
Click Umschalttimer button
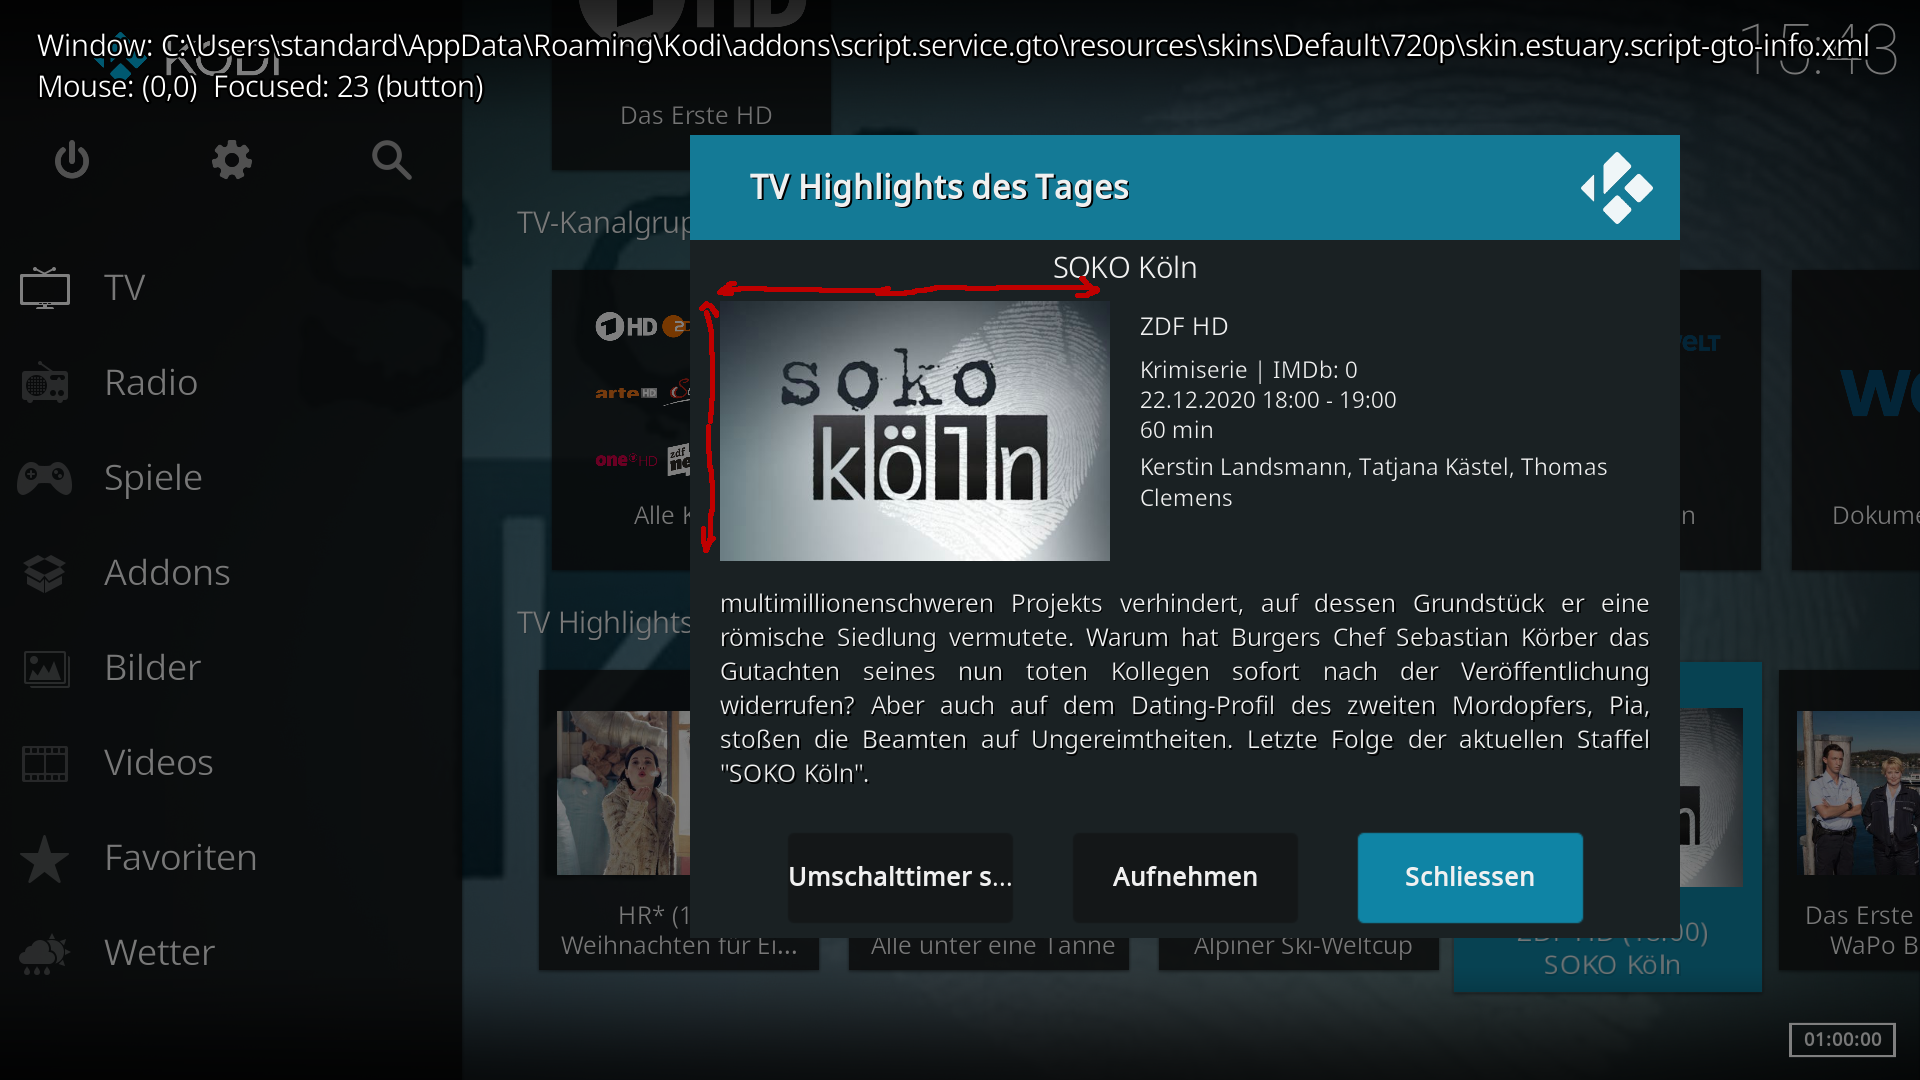tap(900, 877)
